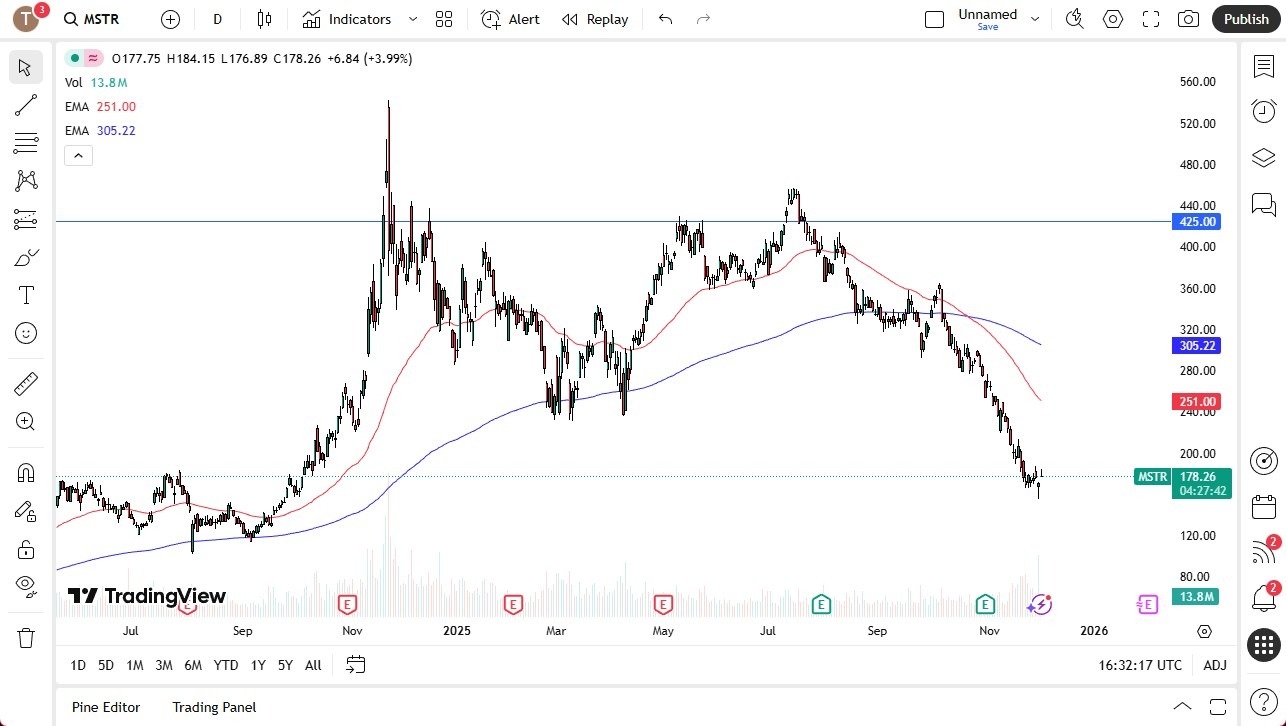Open the Trading Panel tab
The image size is (1286, 726).
pos(214,707)
